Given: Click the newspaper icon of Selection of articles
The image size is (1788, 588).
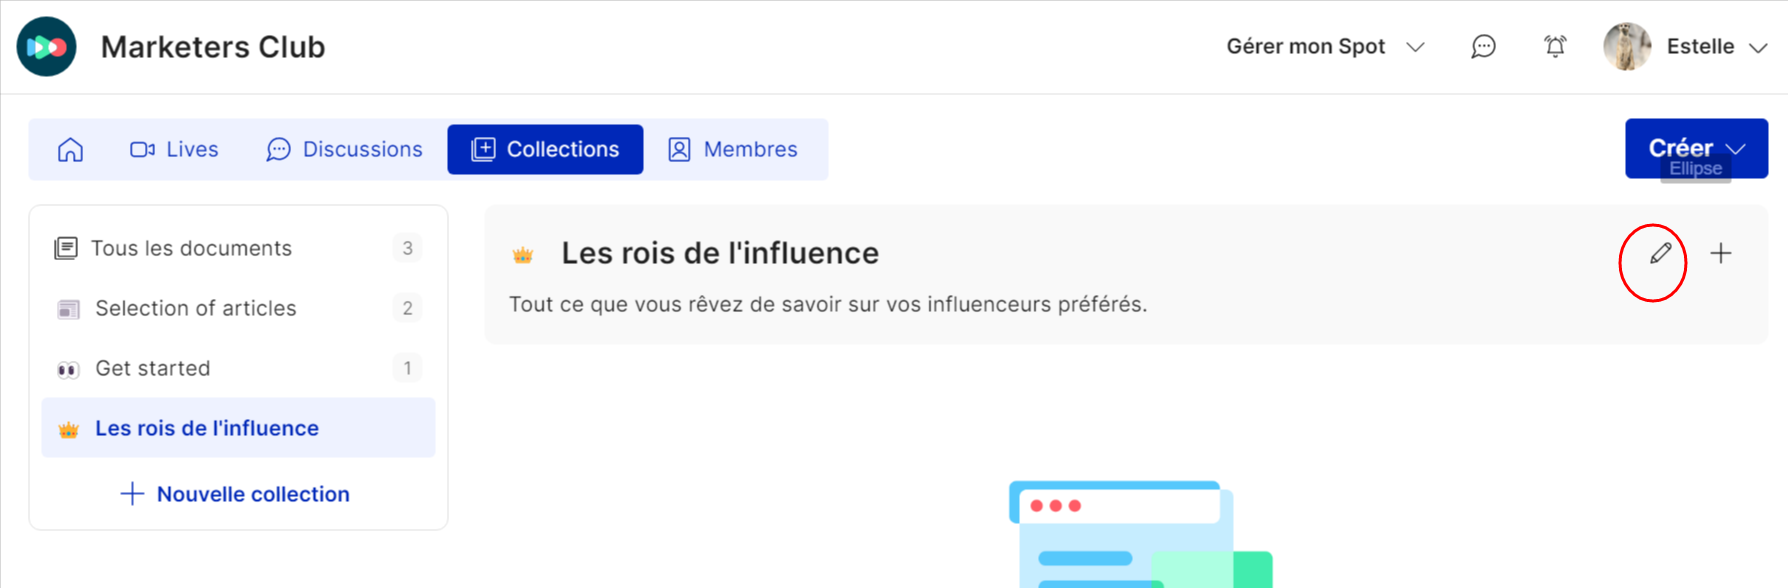Looking at the screenshot, I should 68,309.
